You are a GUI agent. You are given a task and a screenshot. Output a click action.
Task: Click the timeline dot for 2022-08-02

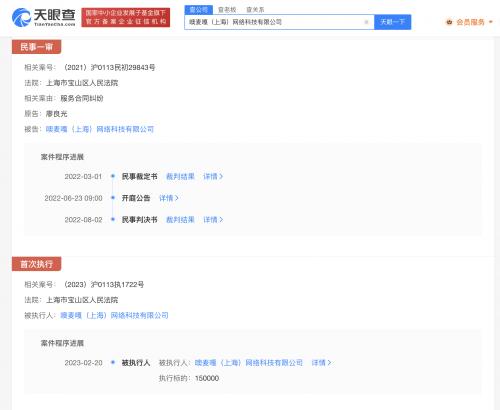(113, 219)
